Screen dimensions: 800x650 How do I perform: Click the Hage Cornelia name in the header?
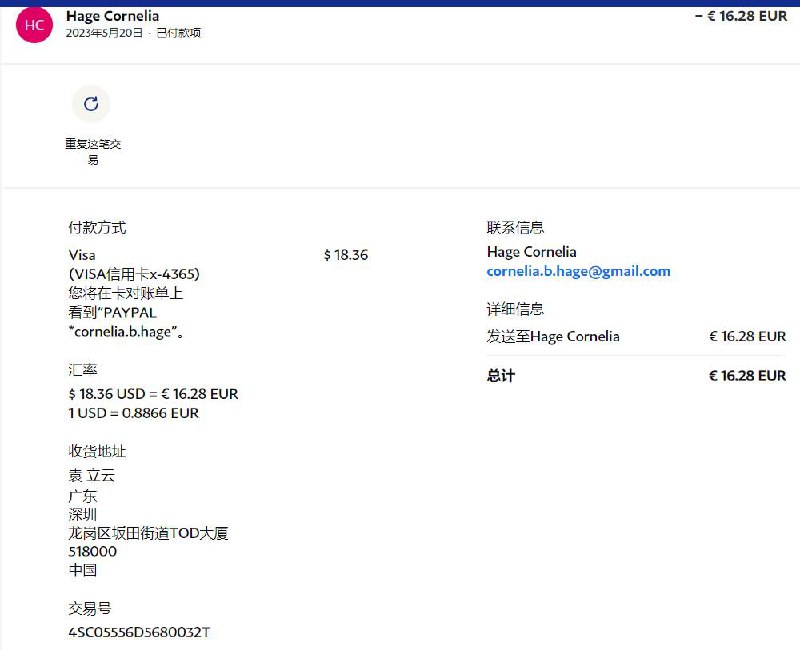click(x=112, y=16)
